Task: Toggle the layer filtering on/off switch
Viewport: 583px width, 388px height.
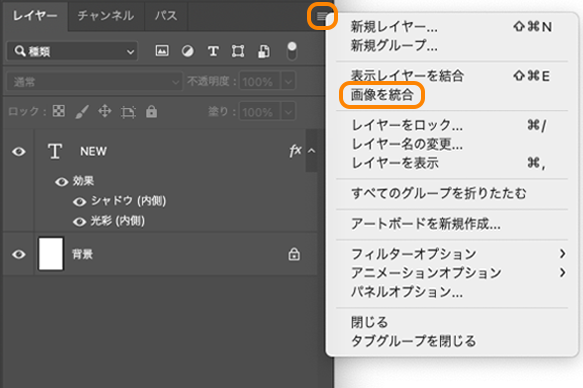Action: (x=292, y=51)
